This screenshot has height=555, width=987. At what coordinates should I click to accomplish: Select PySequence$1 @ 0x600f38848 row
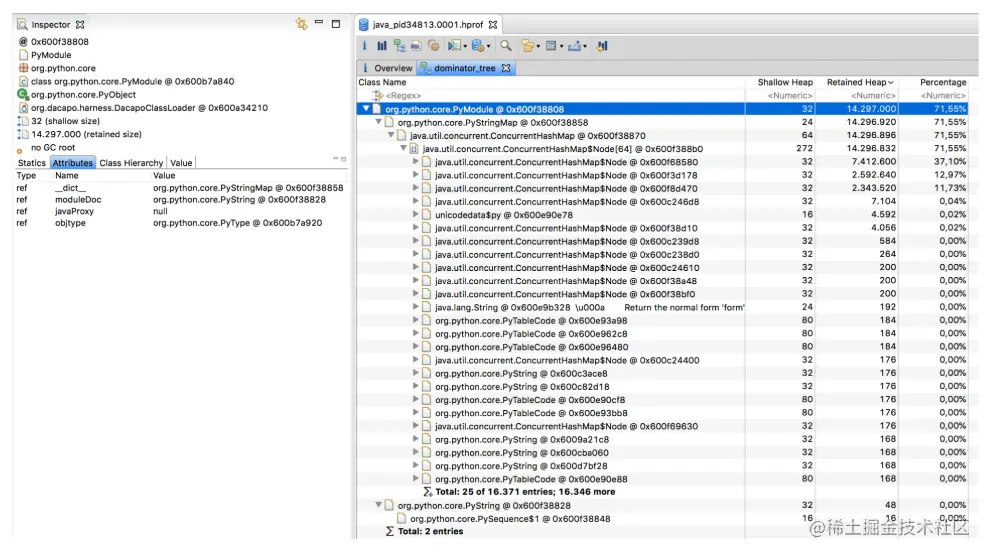coord(663,519)
